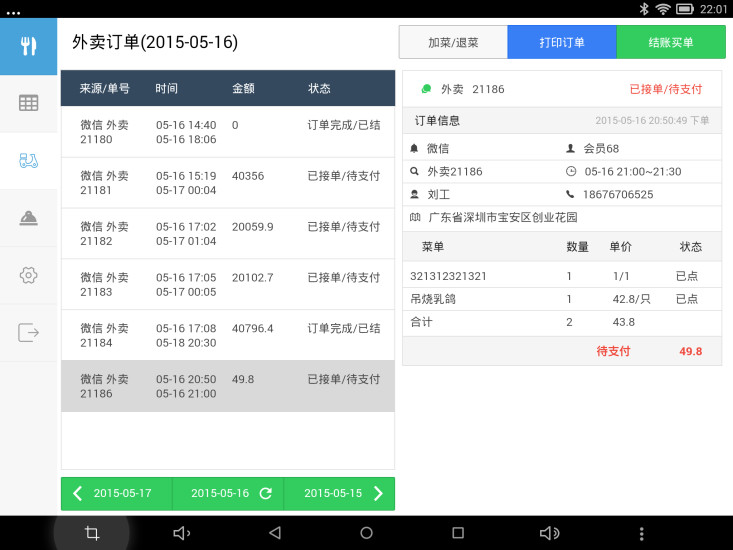Viewport: 733px width, 550px height.
Task: Go to next date 2015-05-15
Action: coord(339,494)
